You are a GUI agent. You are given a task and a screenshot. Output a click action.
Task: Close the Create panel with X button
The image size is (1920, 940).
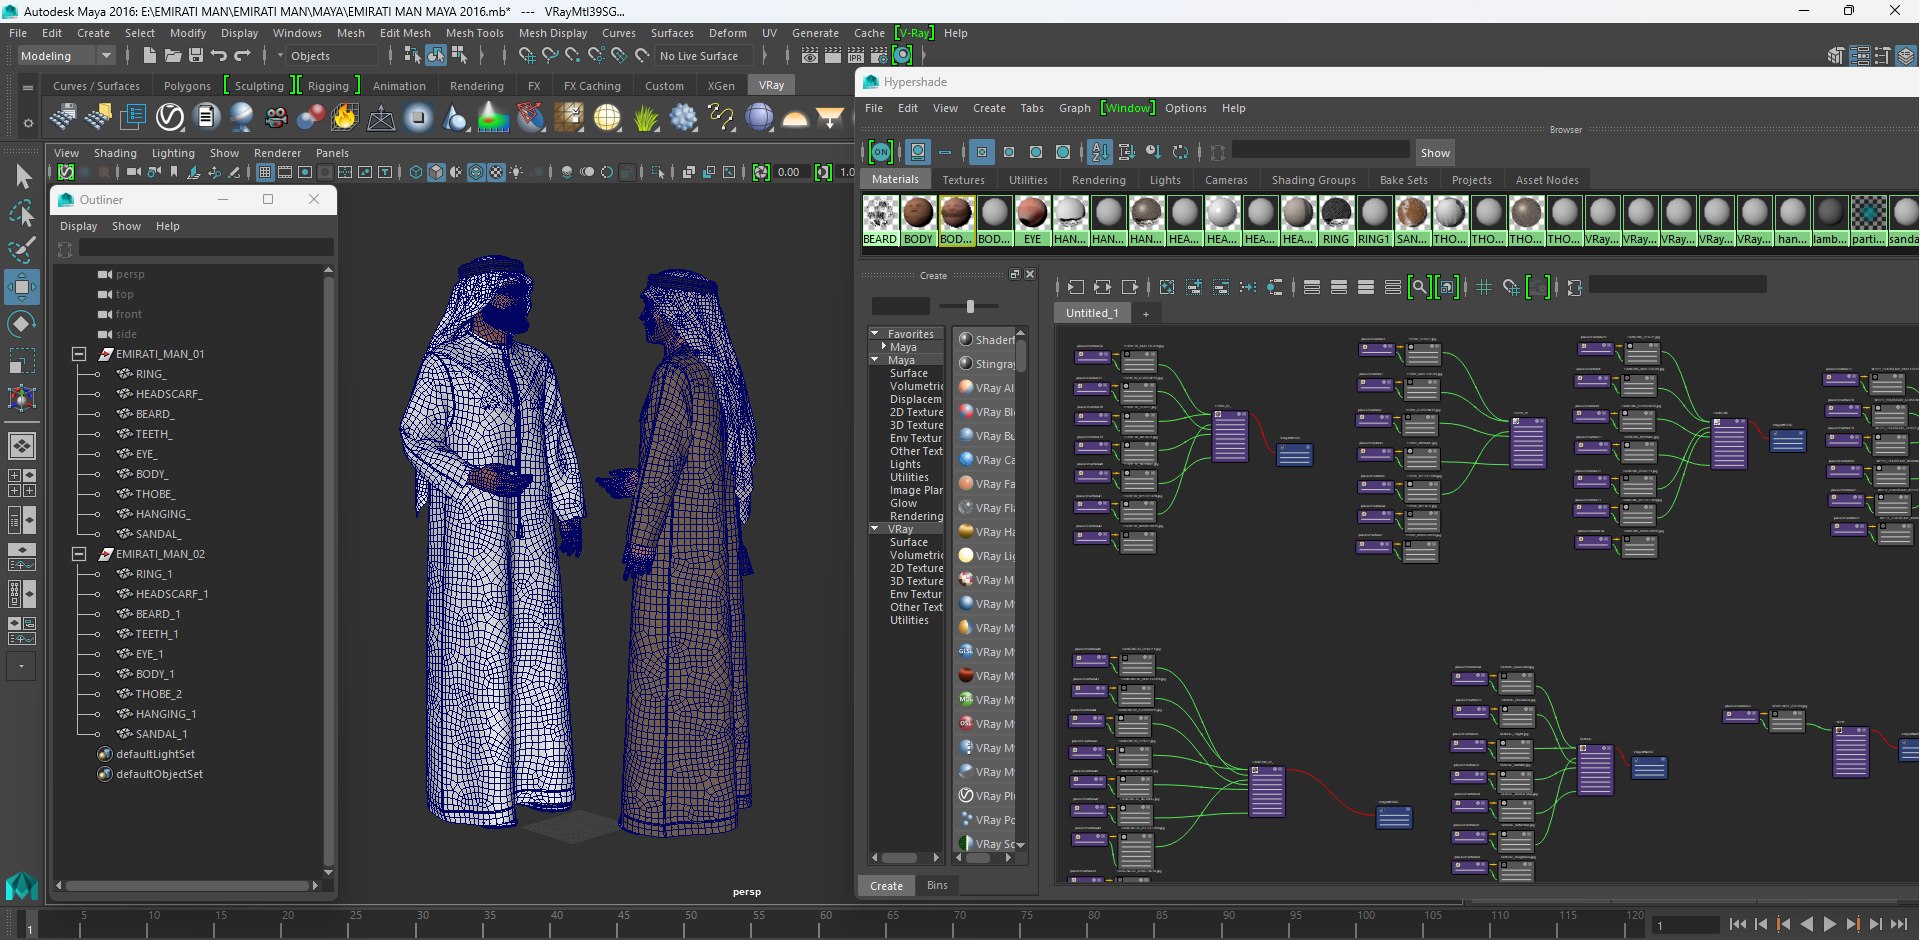pos(1030,274)
